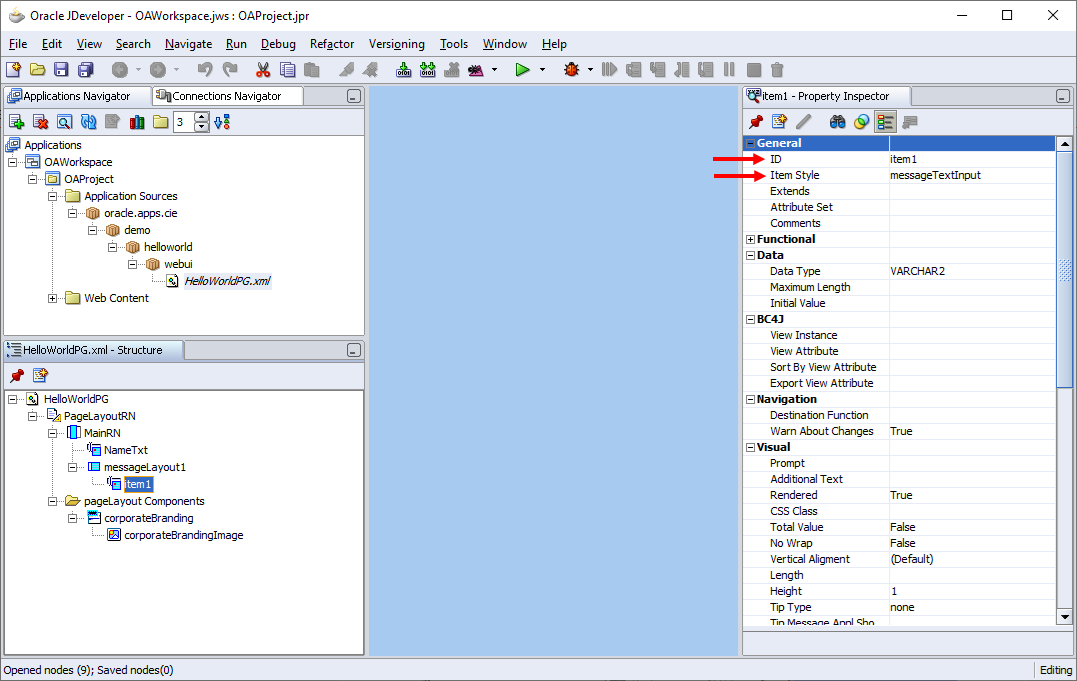Image resolution: width=1077 pixels, height=681 pixels.
Task: Toggle the Categories view button in Property Inspector
Action: tap(885, 122)
